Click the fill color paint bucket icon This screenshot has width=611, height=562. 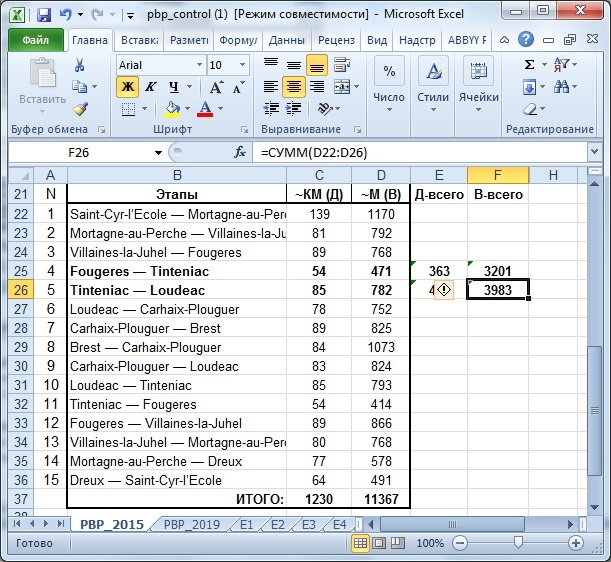(173, 109)
